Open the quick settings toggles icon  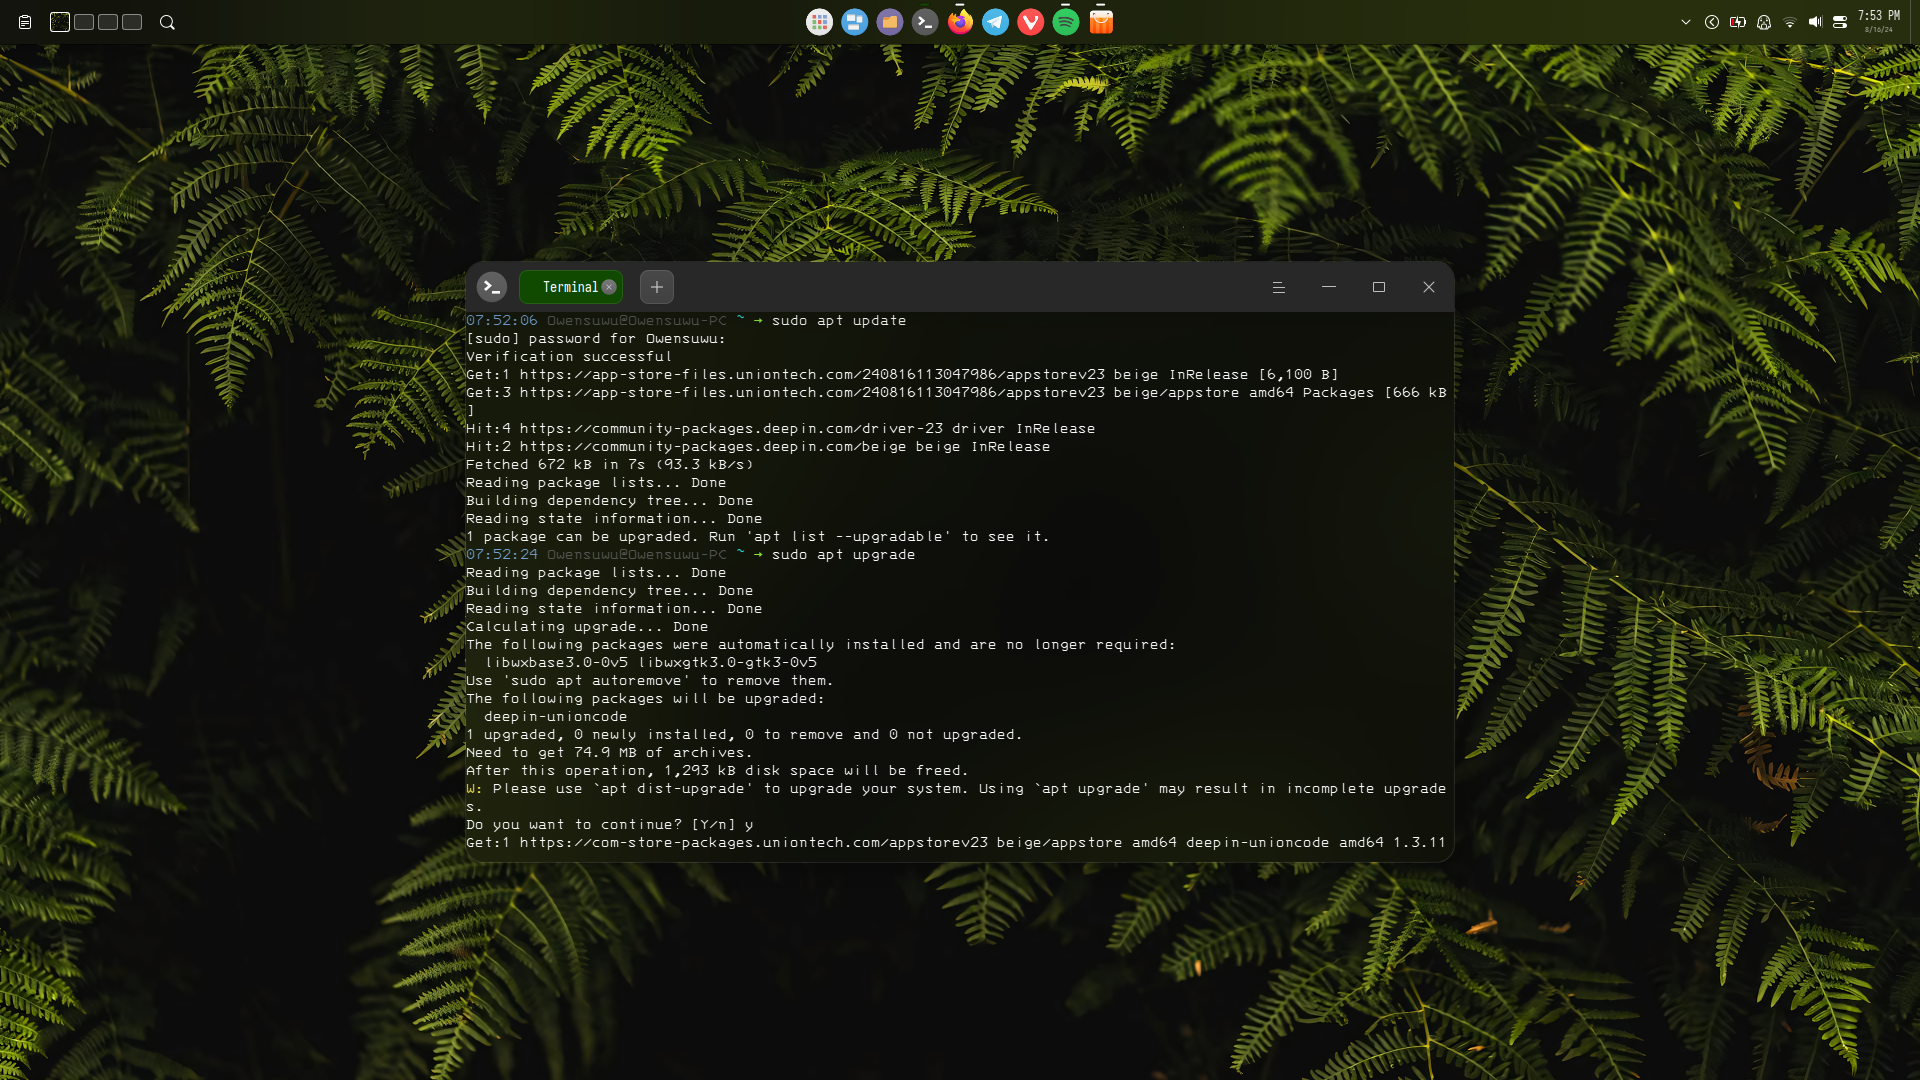pyautogui.click(x=1839, y=22)
